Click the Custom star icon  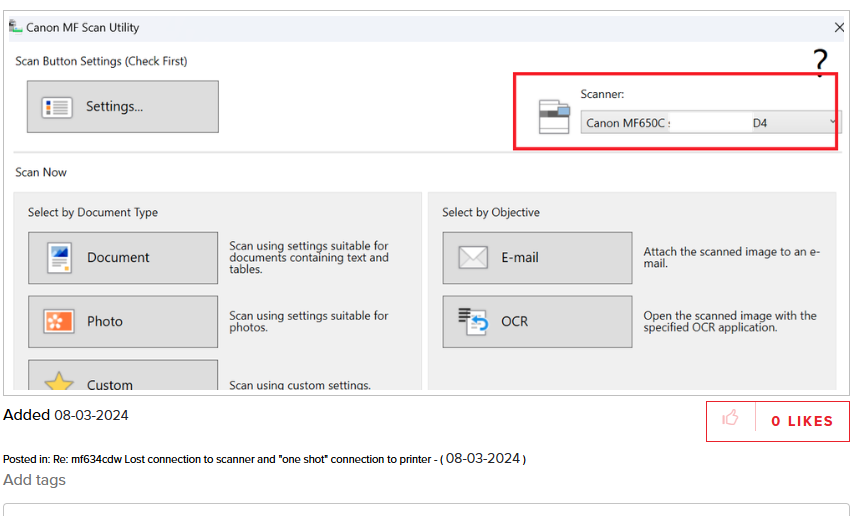pyautogui.click(x=60, y=383)
